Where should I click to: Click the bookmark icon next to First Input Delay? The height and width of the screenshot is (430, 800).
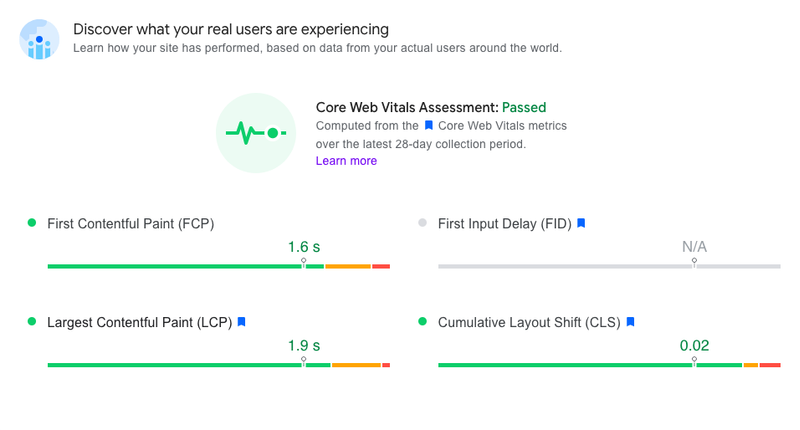(581, 223)
